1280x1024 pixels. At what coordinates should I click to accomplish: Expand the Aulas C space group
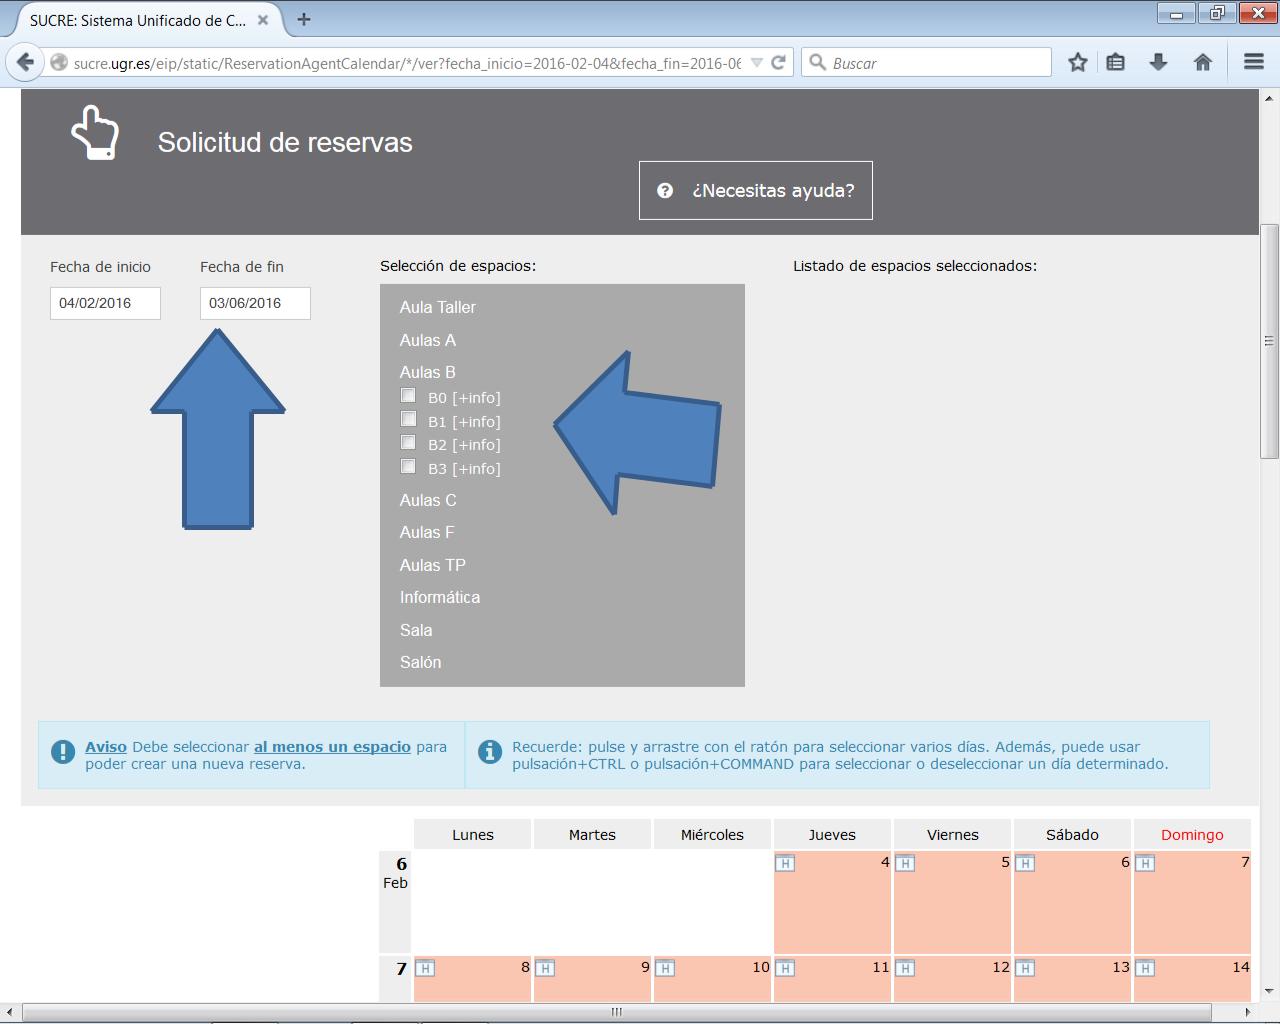tap(428, 500)
